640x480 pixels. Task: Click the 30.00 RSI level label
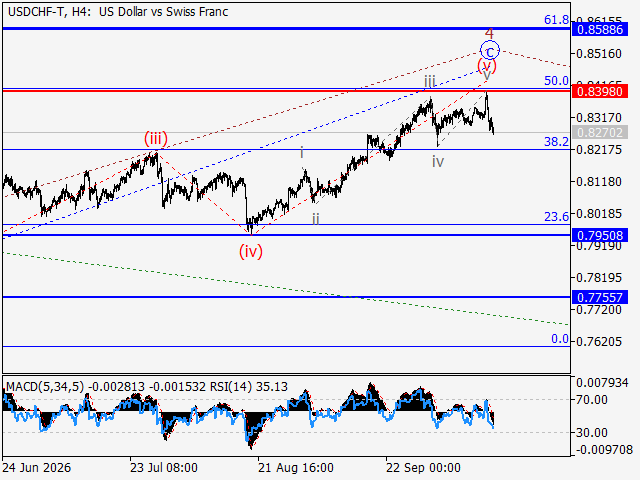591,432
